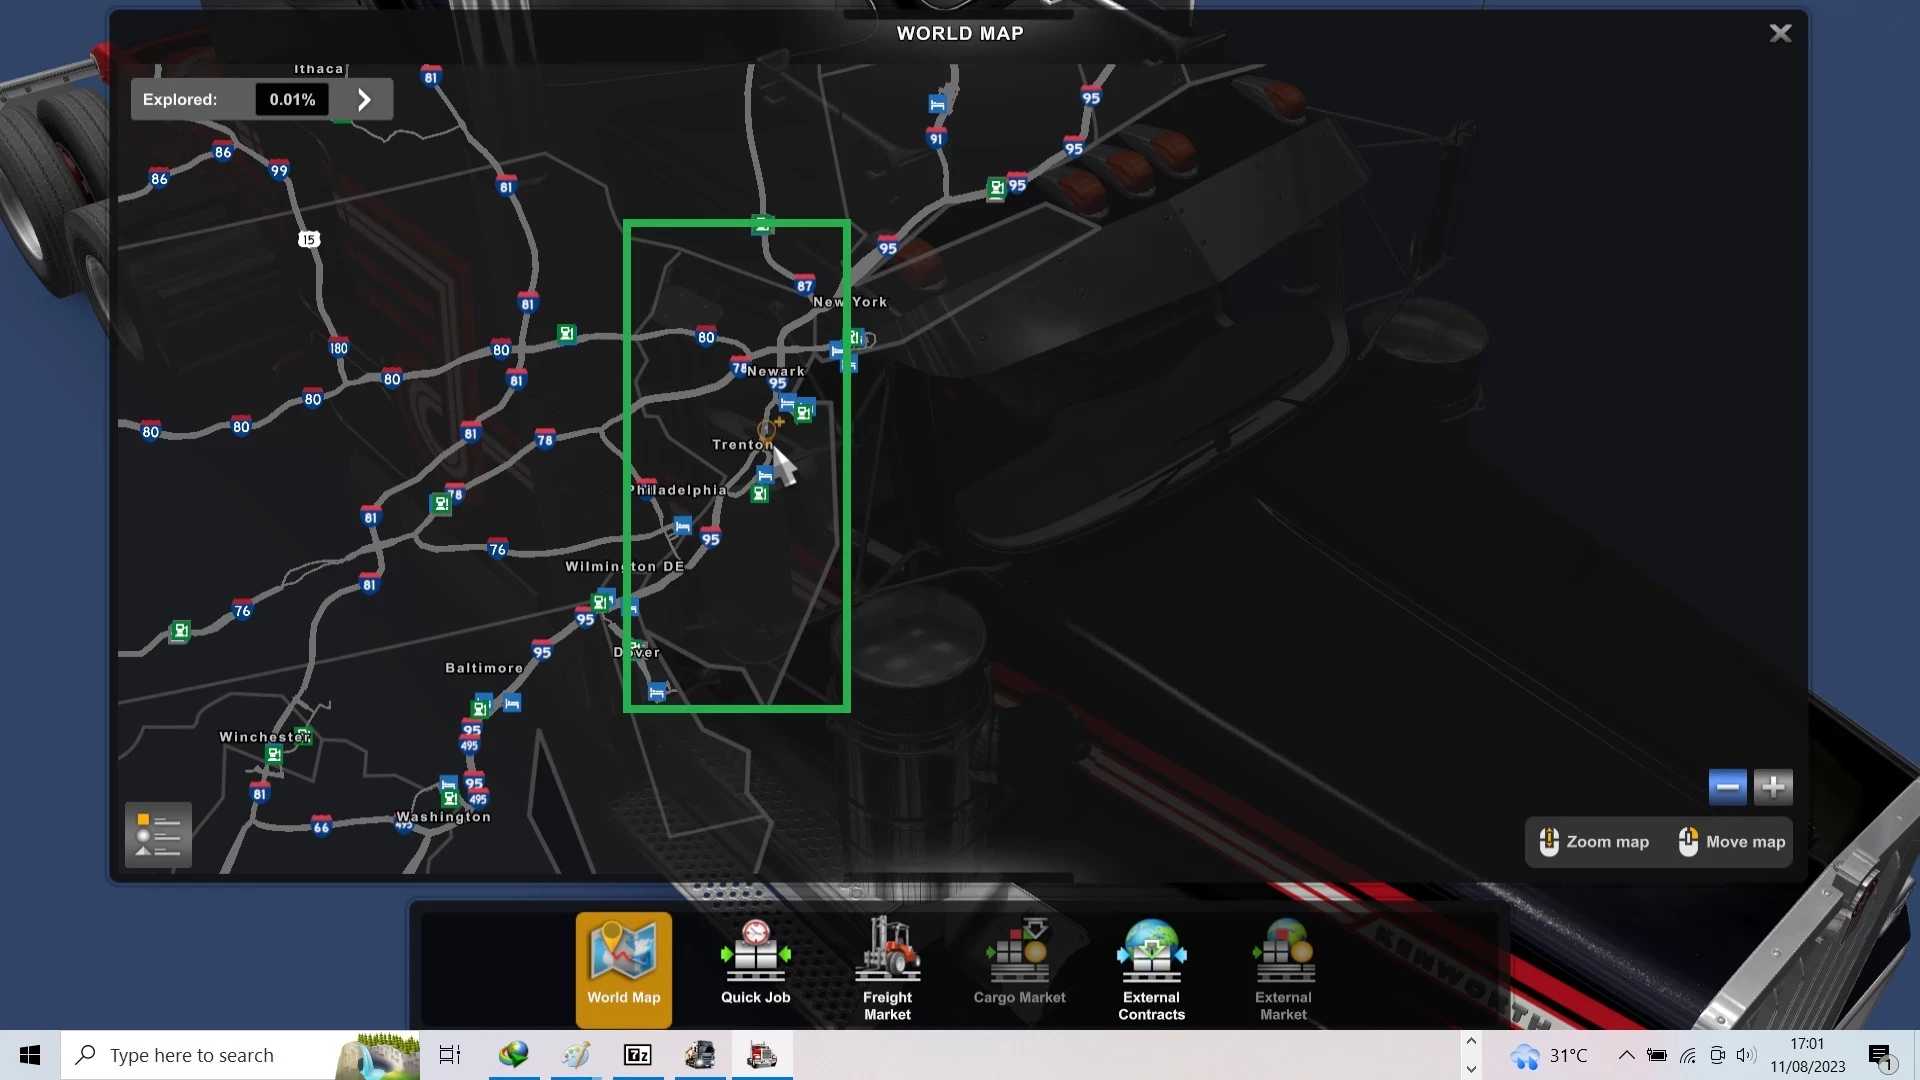Click the zoom in plus button

coord(1773,787)
